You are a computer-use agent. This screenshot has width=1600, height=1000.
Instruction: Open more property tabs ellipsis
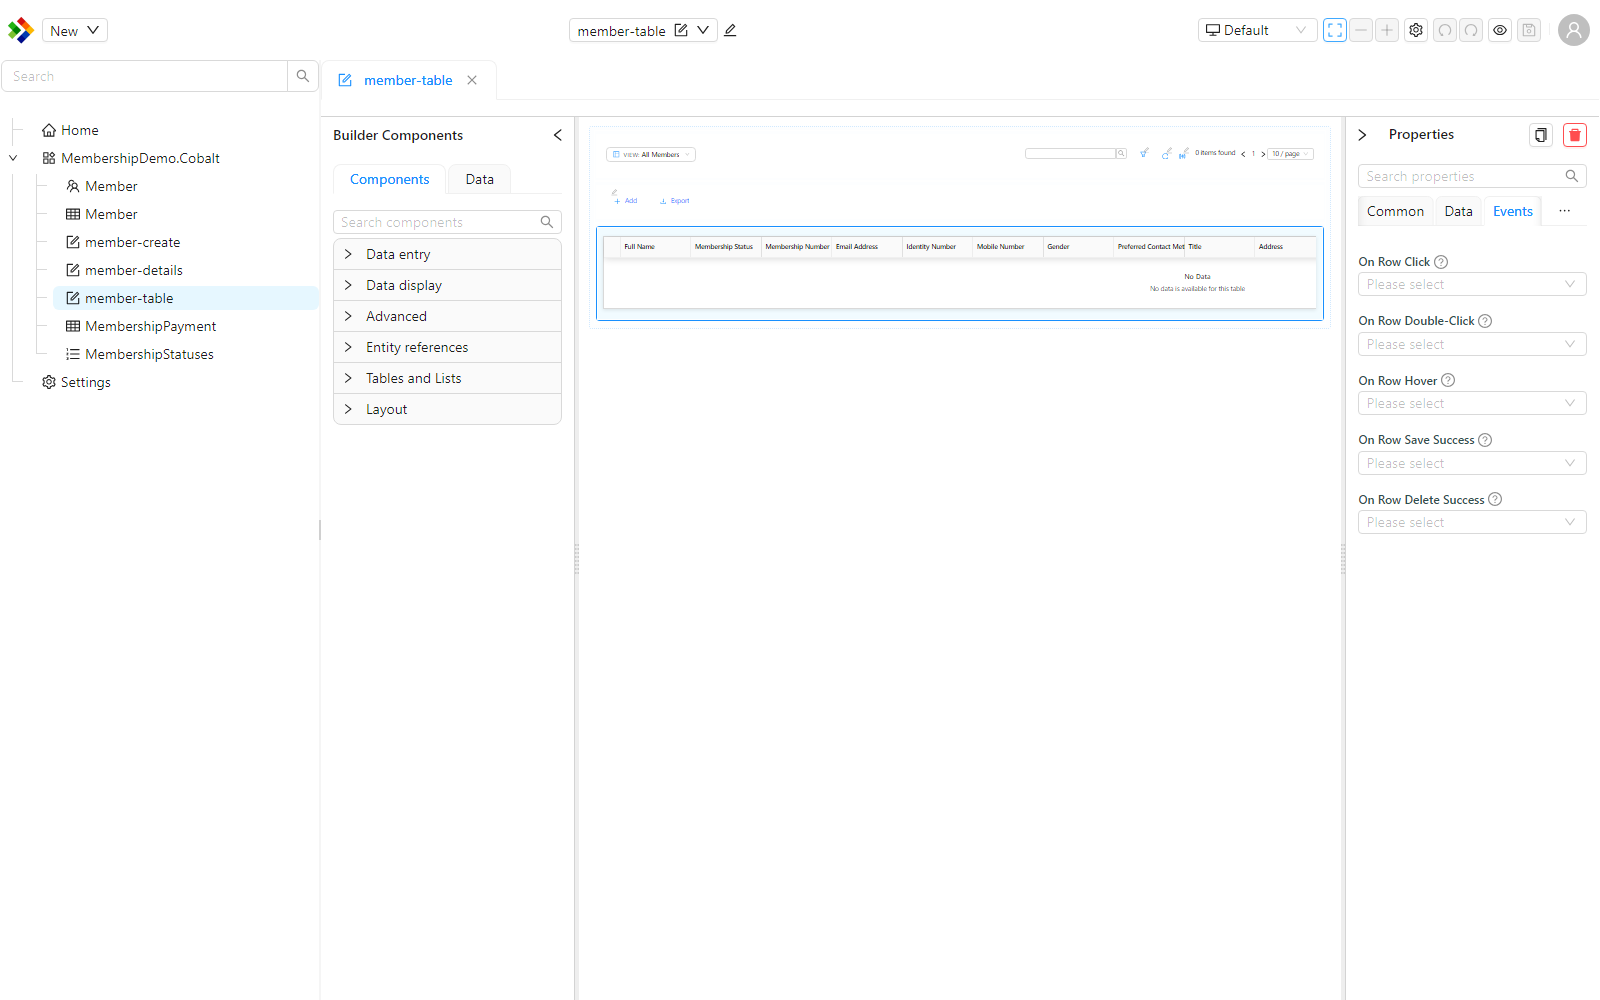[1564, 211]
